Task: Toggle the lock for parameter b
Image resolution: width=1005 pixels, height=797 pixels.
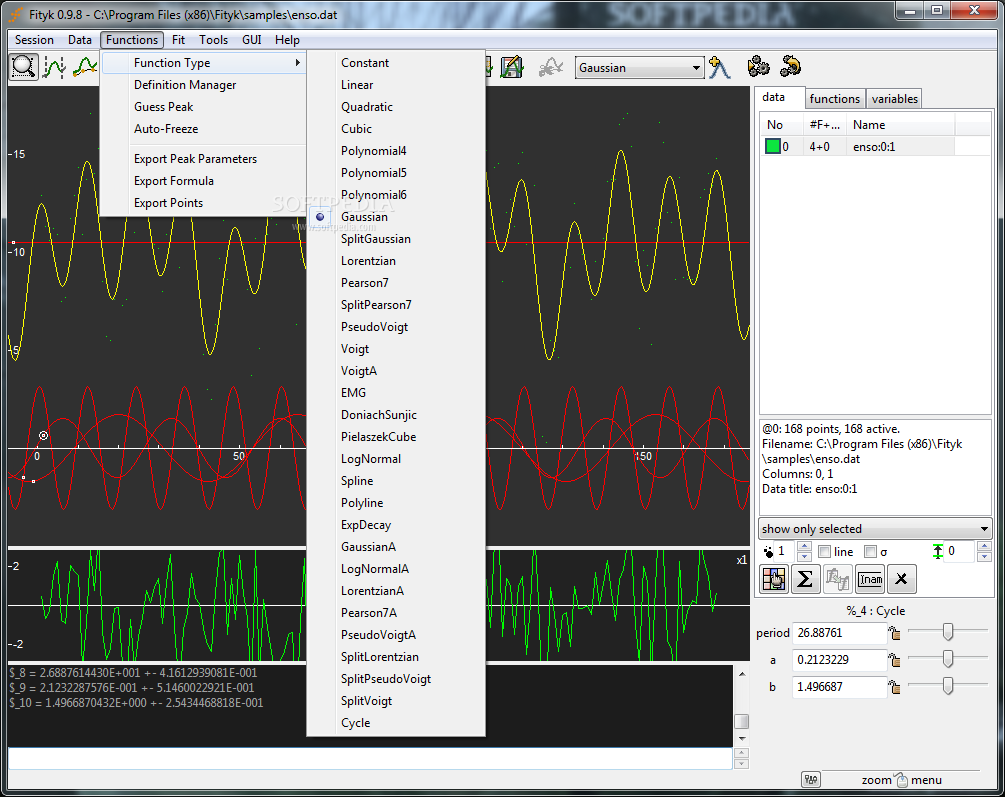Action: tap(894, 687)
